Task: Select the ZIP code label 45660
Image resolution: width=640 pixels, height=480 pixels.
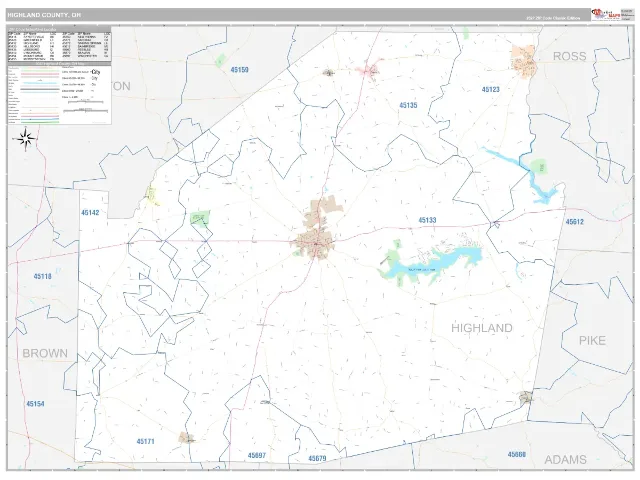Action: [517, 454]
